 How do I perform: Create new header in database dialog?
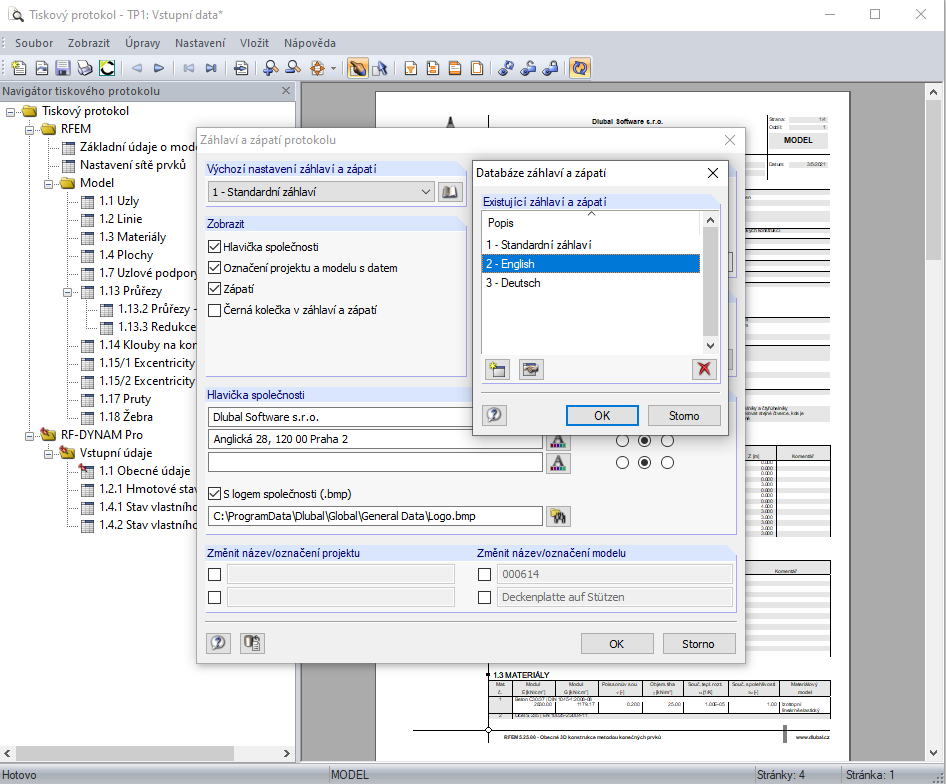coord(498,369)
